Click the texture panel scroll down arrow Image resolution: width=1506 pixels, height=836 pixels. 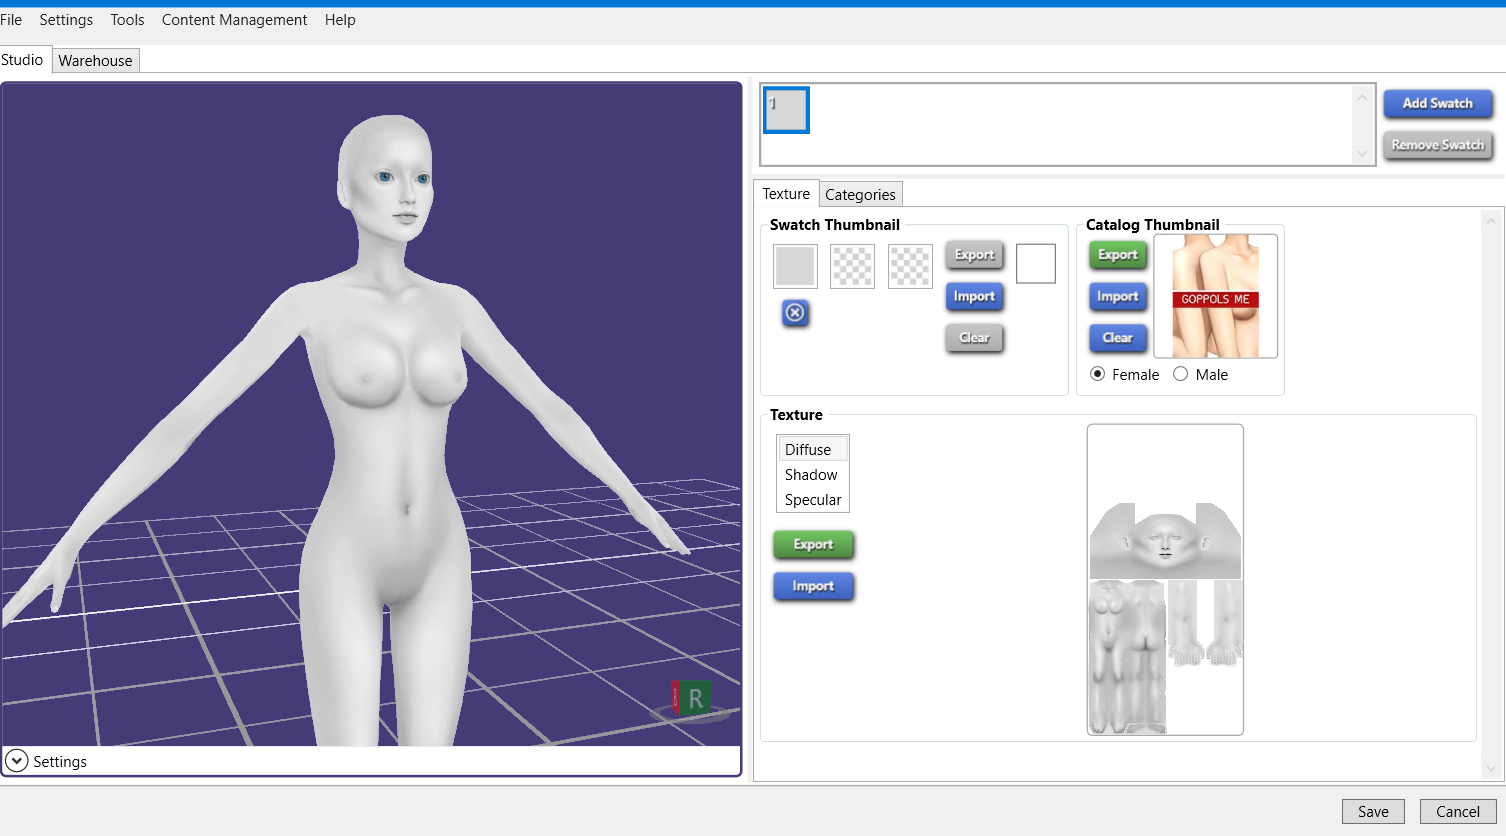click(1491, 769)
